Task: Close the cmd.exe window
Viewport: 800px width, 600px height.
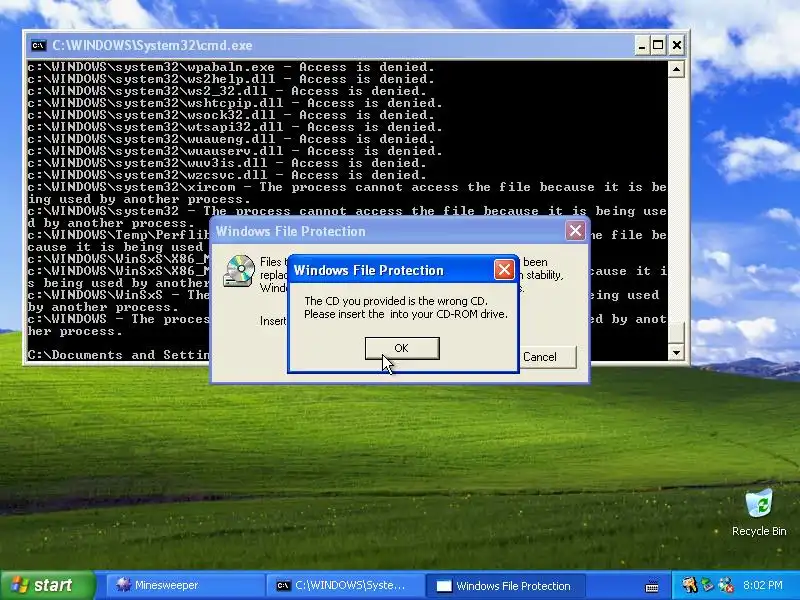Action: click(677, 46)
